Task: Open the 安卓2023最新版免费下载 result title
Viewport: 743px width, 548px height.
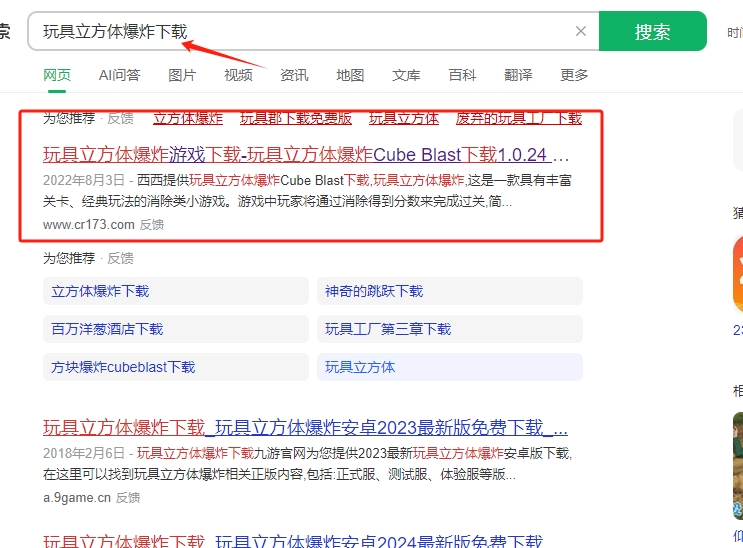Action: coord(305,428)
